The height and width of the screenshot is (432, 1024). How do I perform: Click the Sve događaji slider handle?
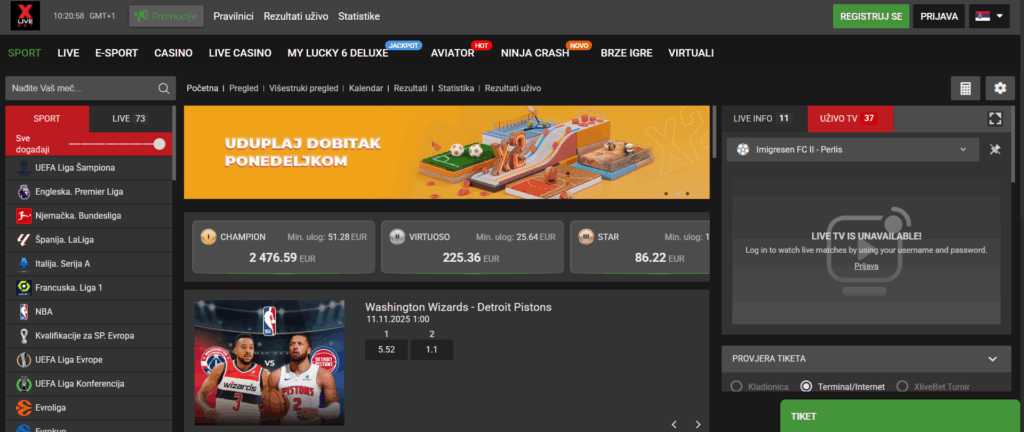(x=159, y=144)
